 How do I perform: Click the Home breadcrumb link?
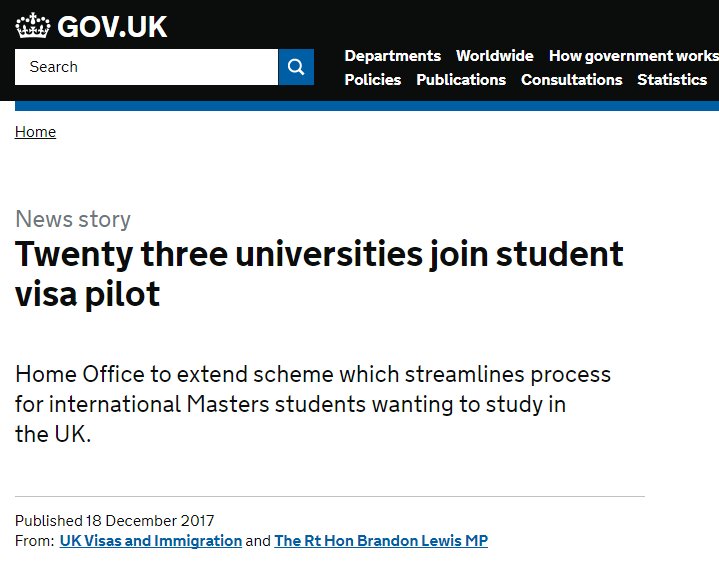point(35,132)
